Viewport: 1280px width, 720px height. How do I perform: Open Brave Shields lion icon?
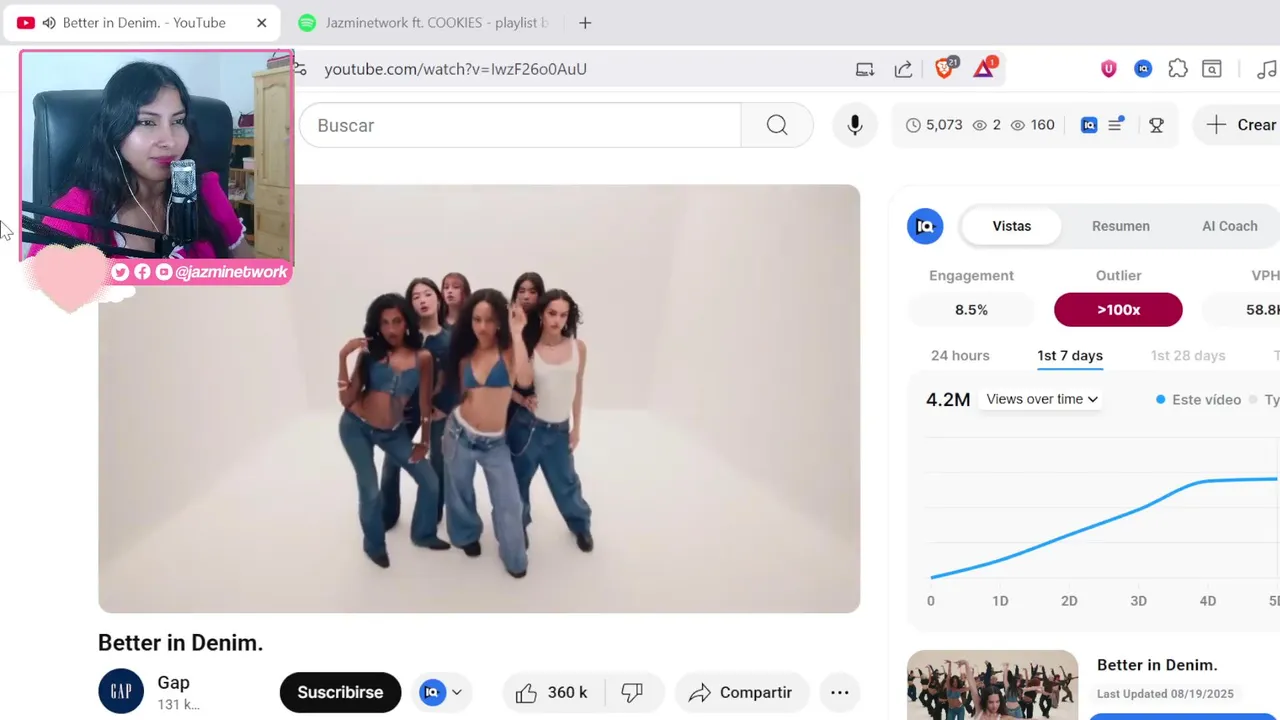coord(945,68)
